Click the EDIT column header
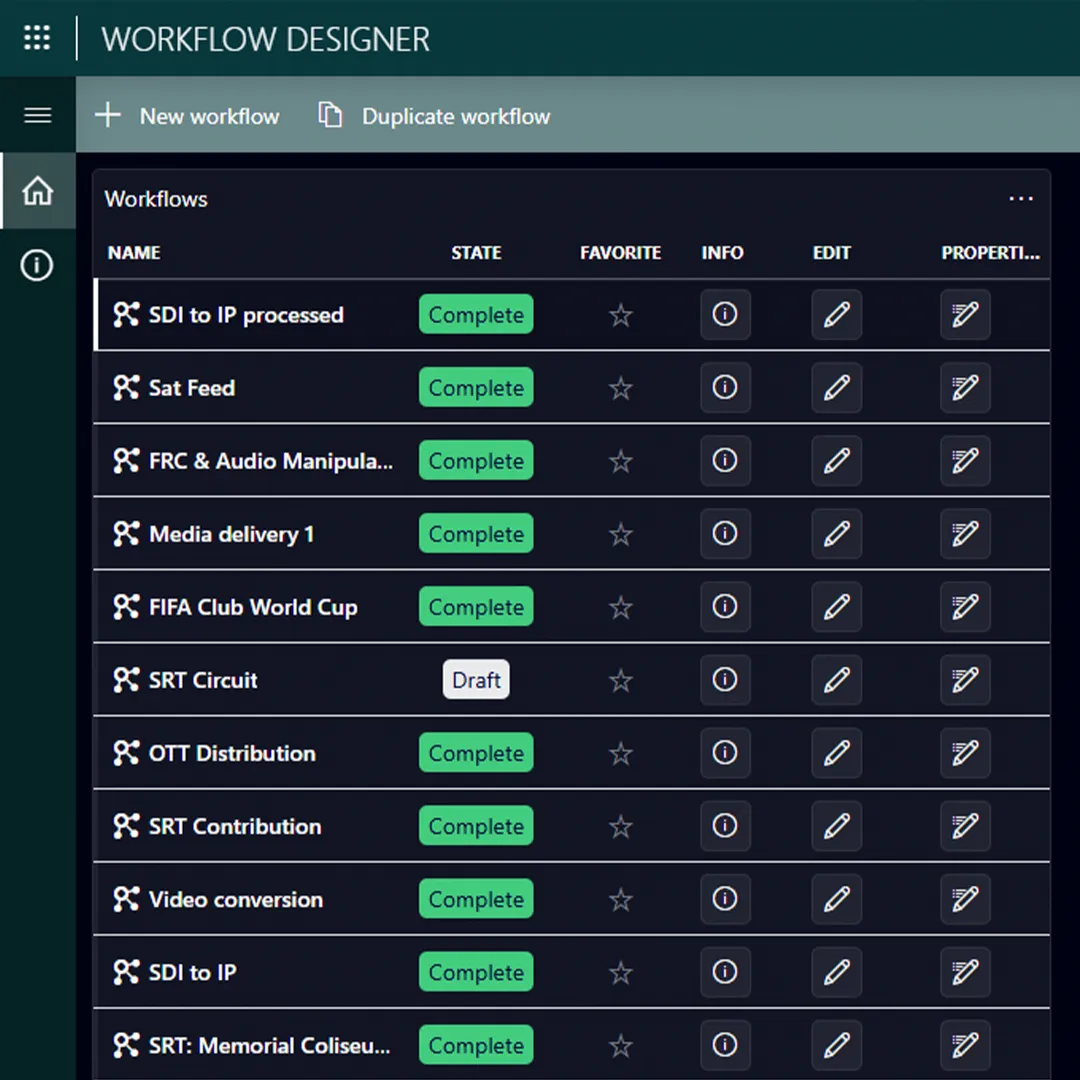Image resolution: width=1080 pixels, height=1080 pixels. click(x=831, y=253)
